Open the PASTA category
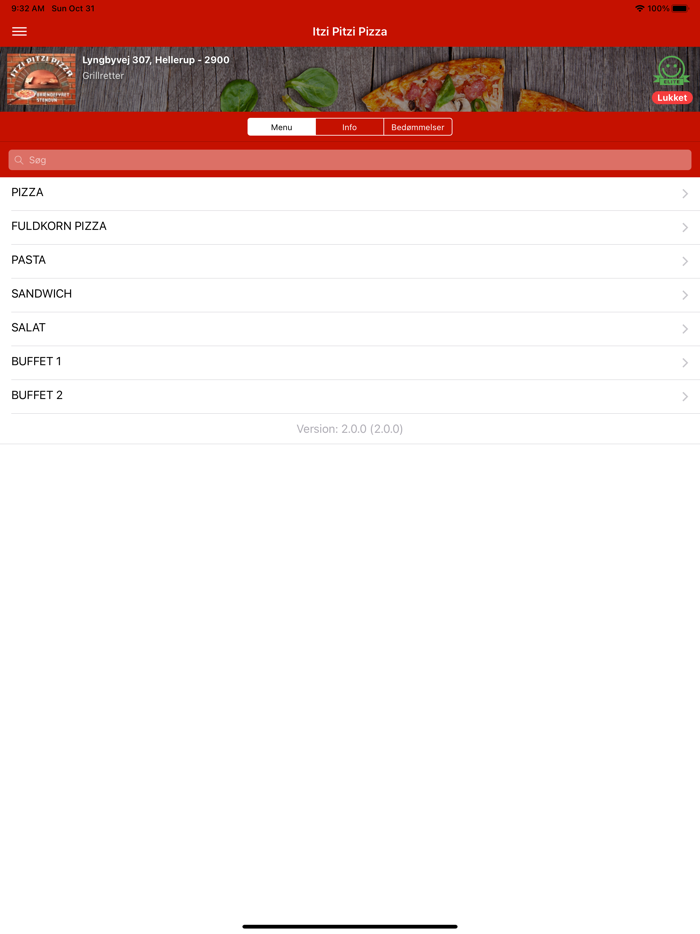The height and width of the screenshot is (934, 700). pos(350,261)
